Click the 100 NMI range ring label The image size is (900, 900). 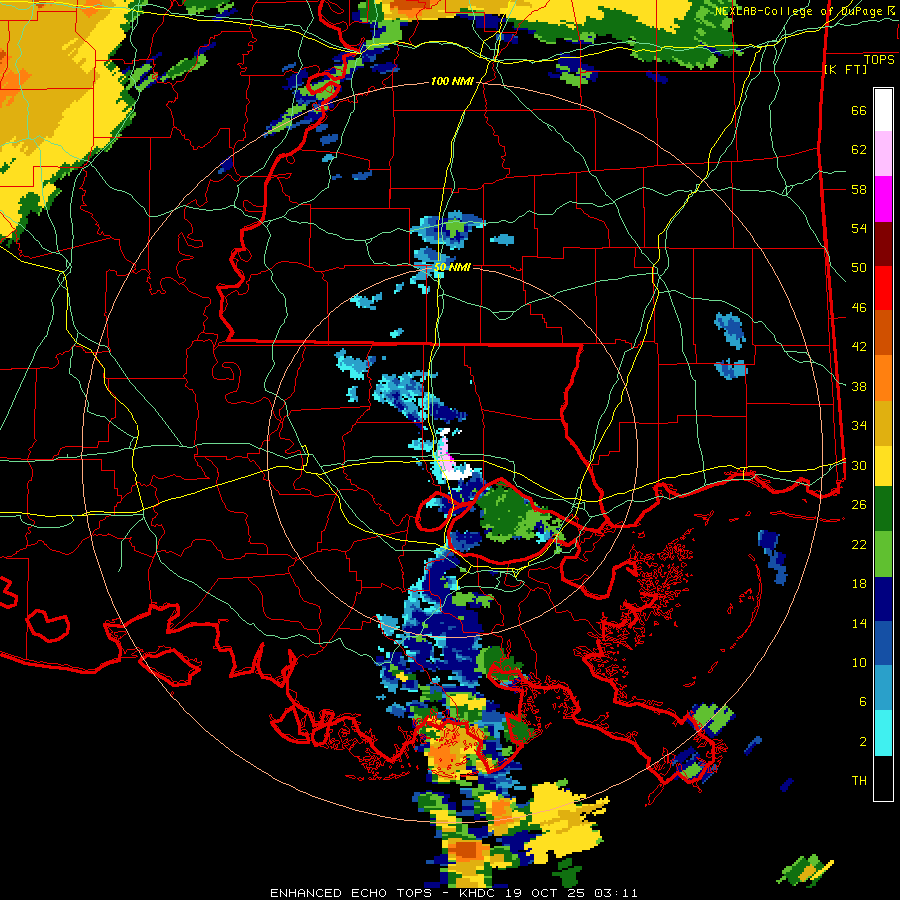coord(452,82)
